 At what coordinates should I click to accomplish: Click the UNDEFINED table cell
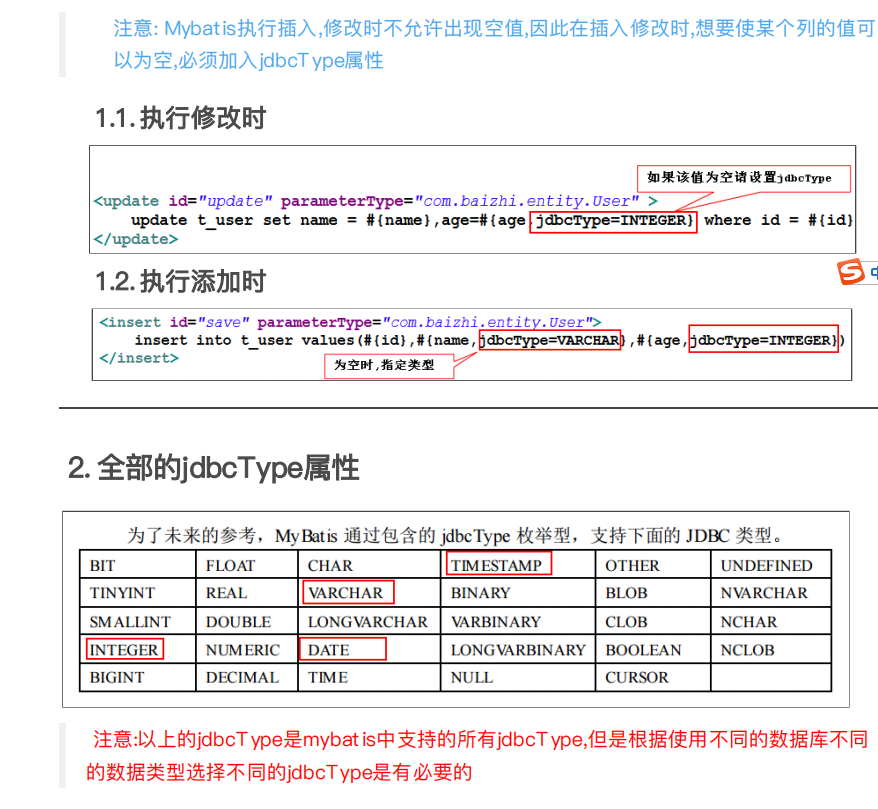tap(771, 564)
